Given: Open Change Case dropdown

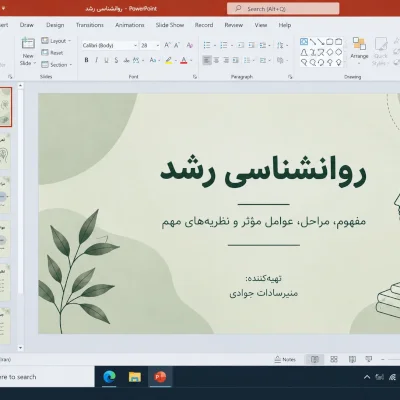Looking at the screenshot, I should click(155, 60).
